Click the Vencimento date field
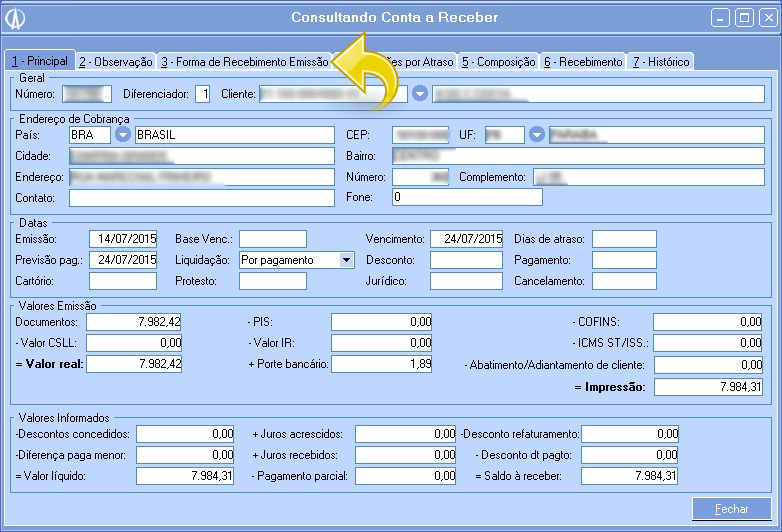The width and height of the screenshot is (782, 532). coord(466,239)
